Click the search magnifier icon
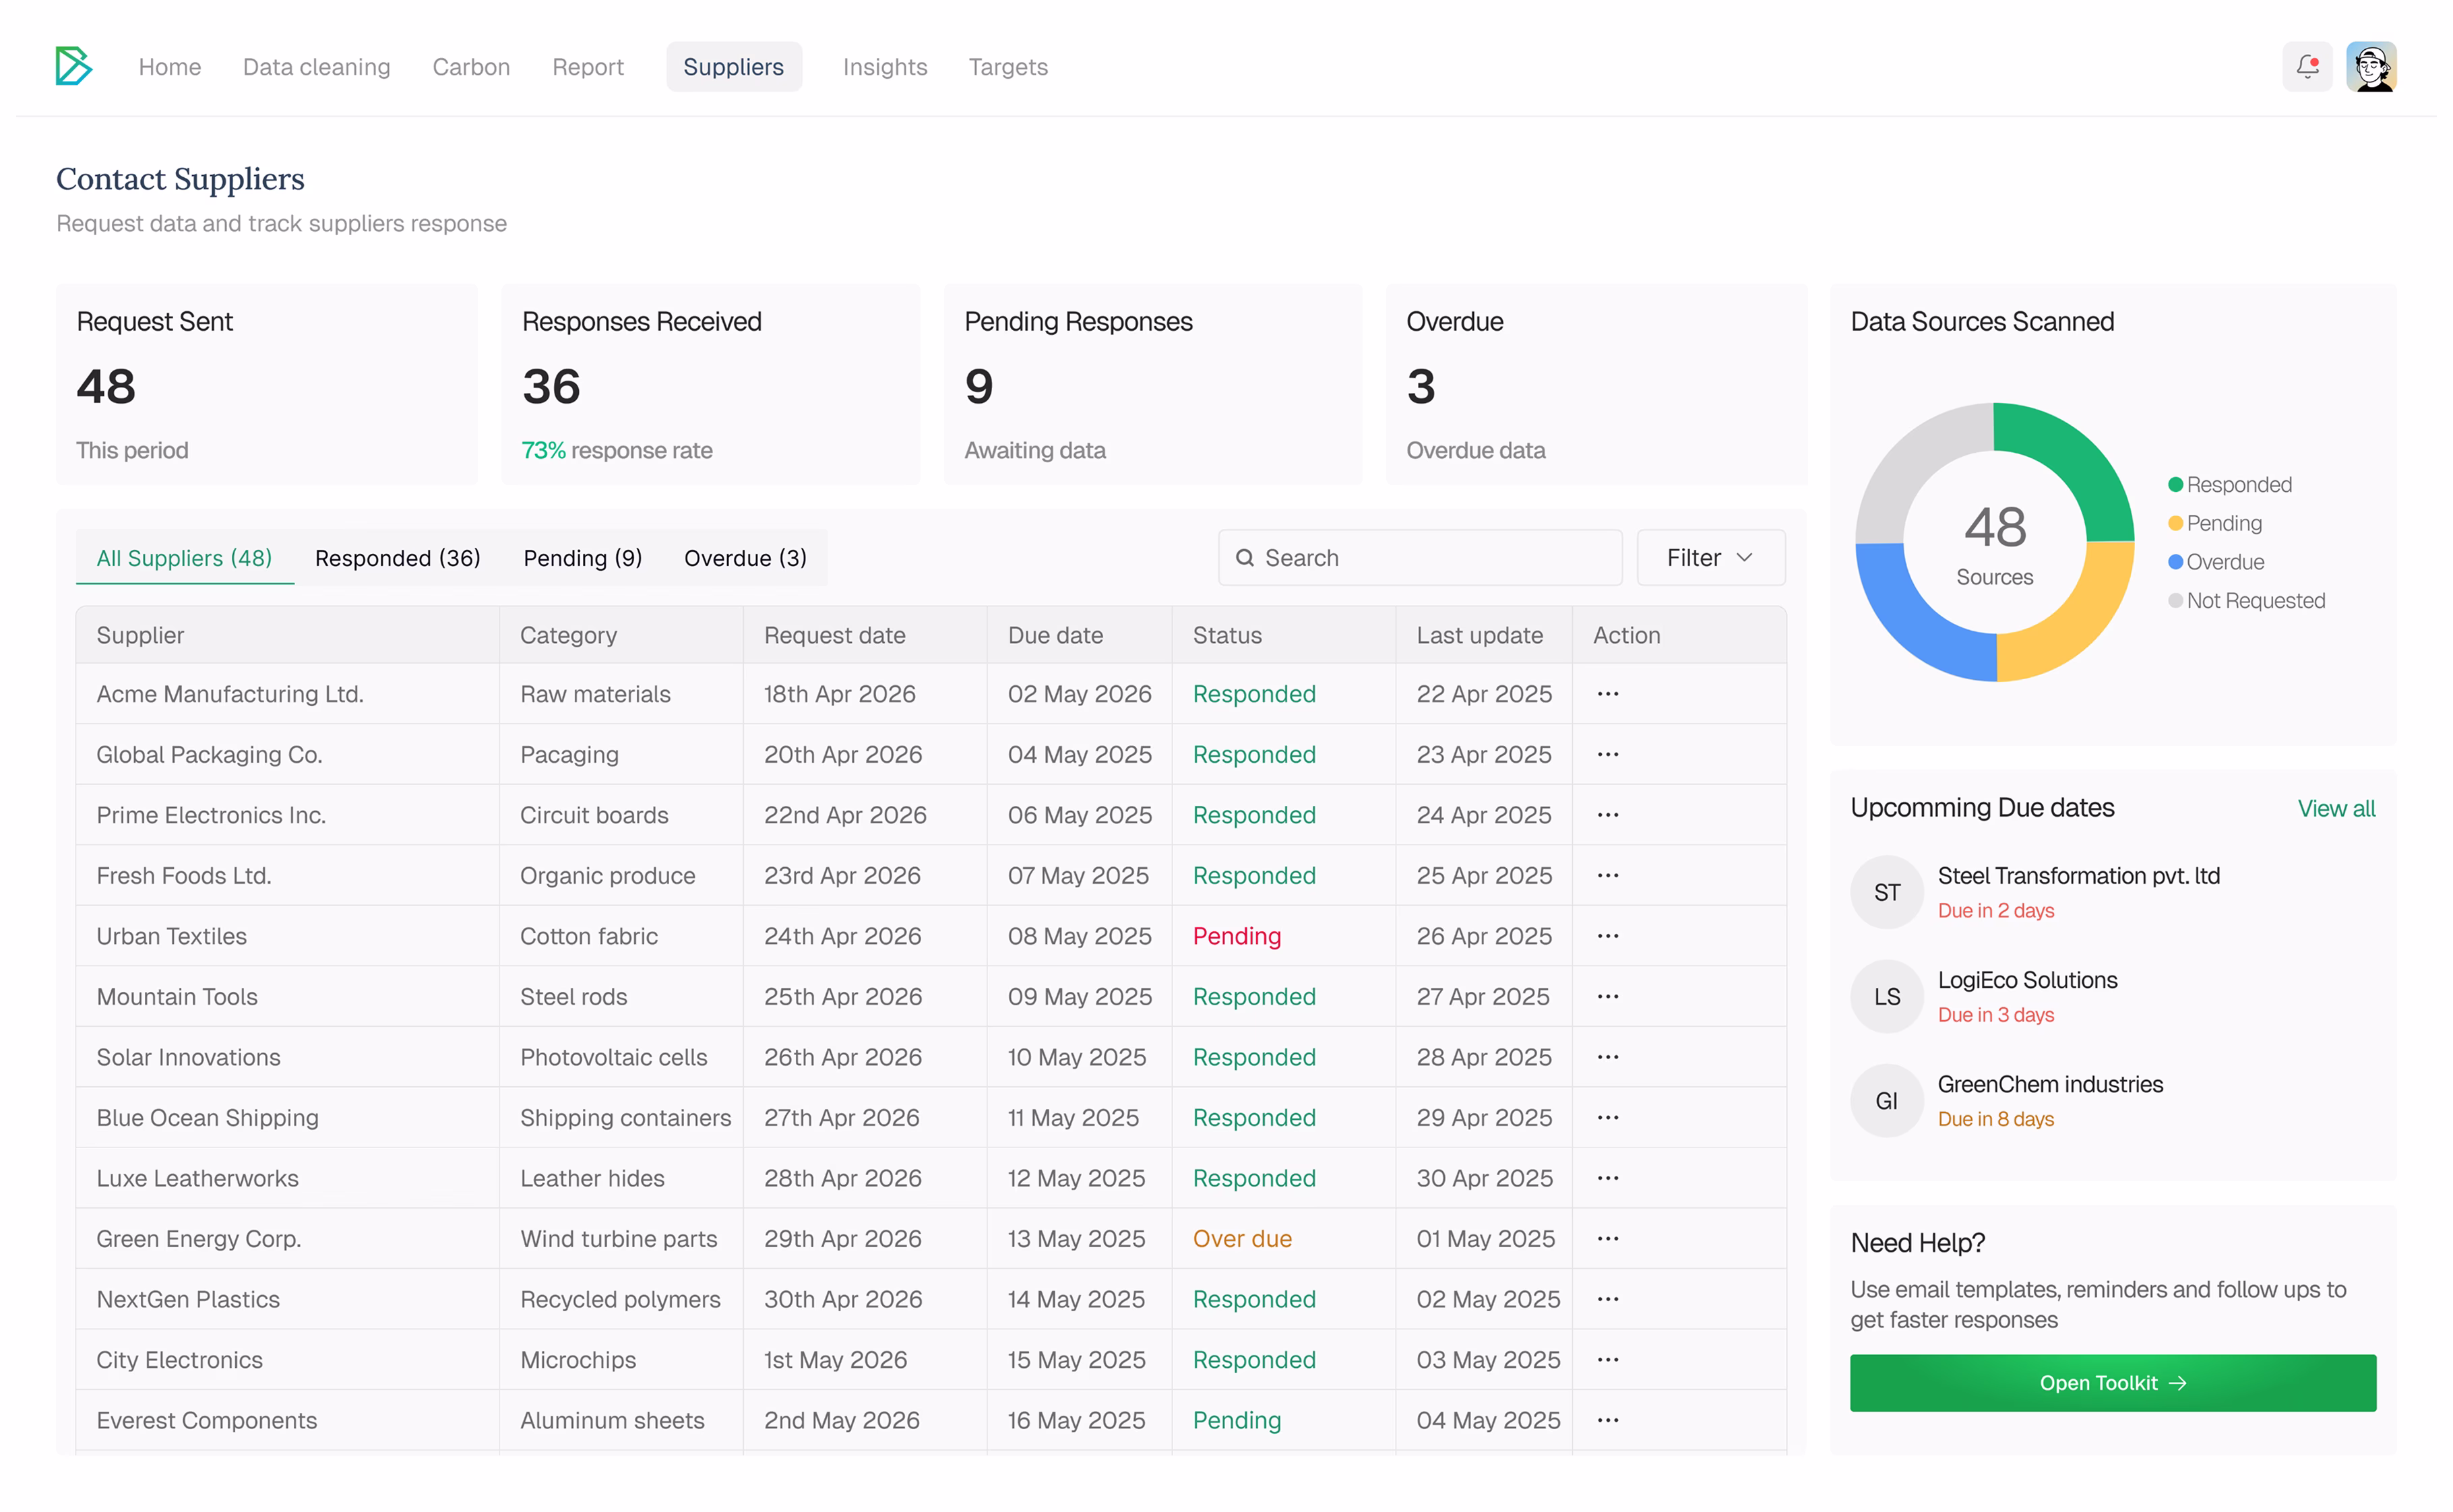The height and width of the screenshot is (1512, 2453). point(1244,557)
